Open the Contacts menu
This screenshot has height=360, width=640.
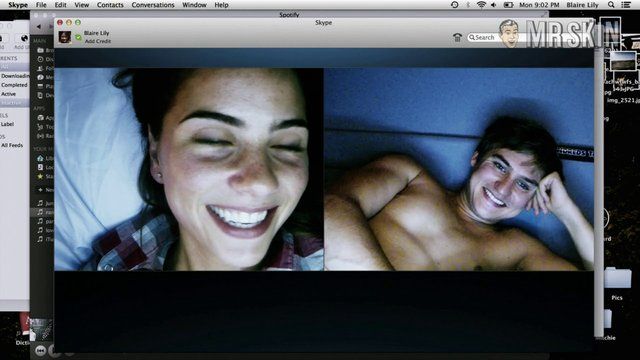pos(110,5)
